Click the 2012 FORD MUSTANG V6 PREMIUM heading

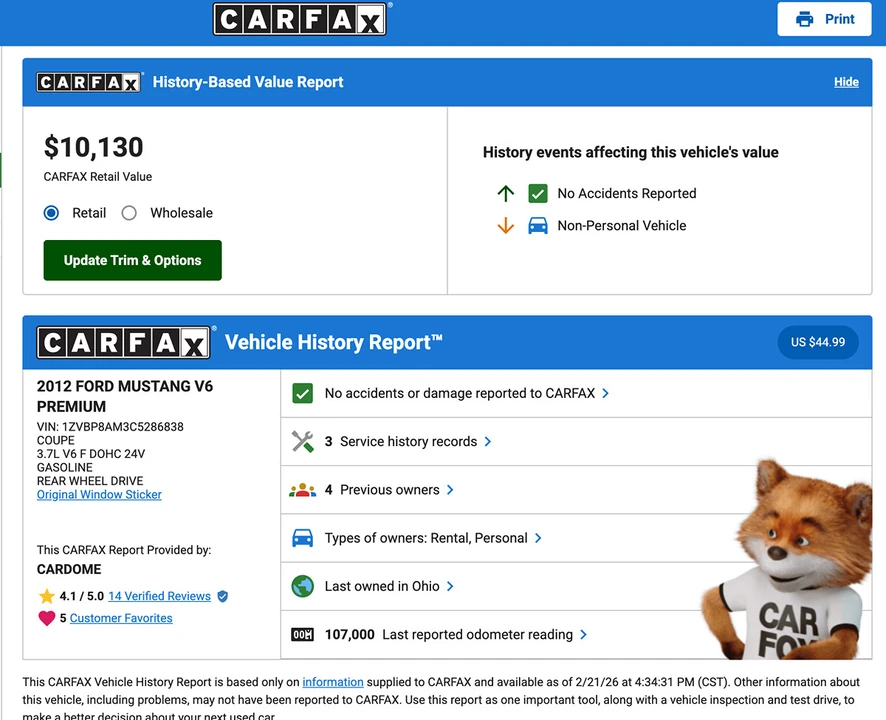(125, 397)
